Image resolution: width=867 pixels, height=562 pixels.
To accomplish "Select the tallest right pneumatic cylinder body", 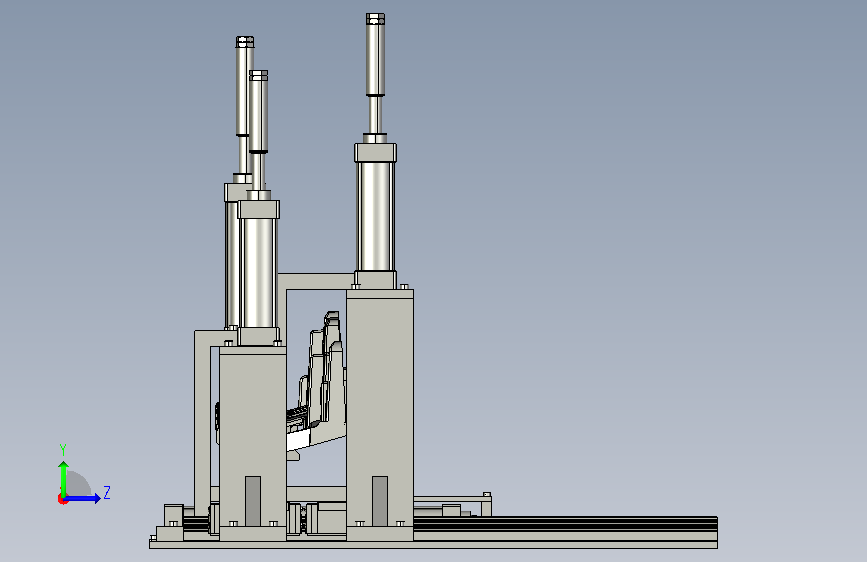I will [x=375, y=216].
